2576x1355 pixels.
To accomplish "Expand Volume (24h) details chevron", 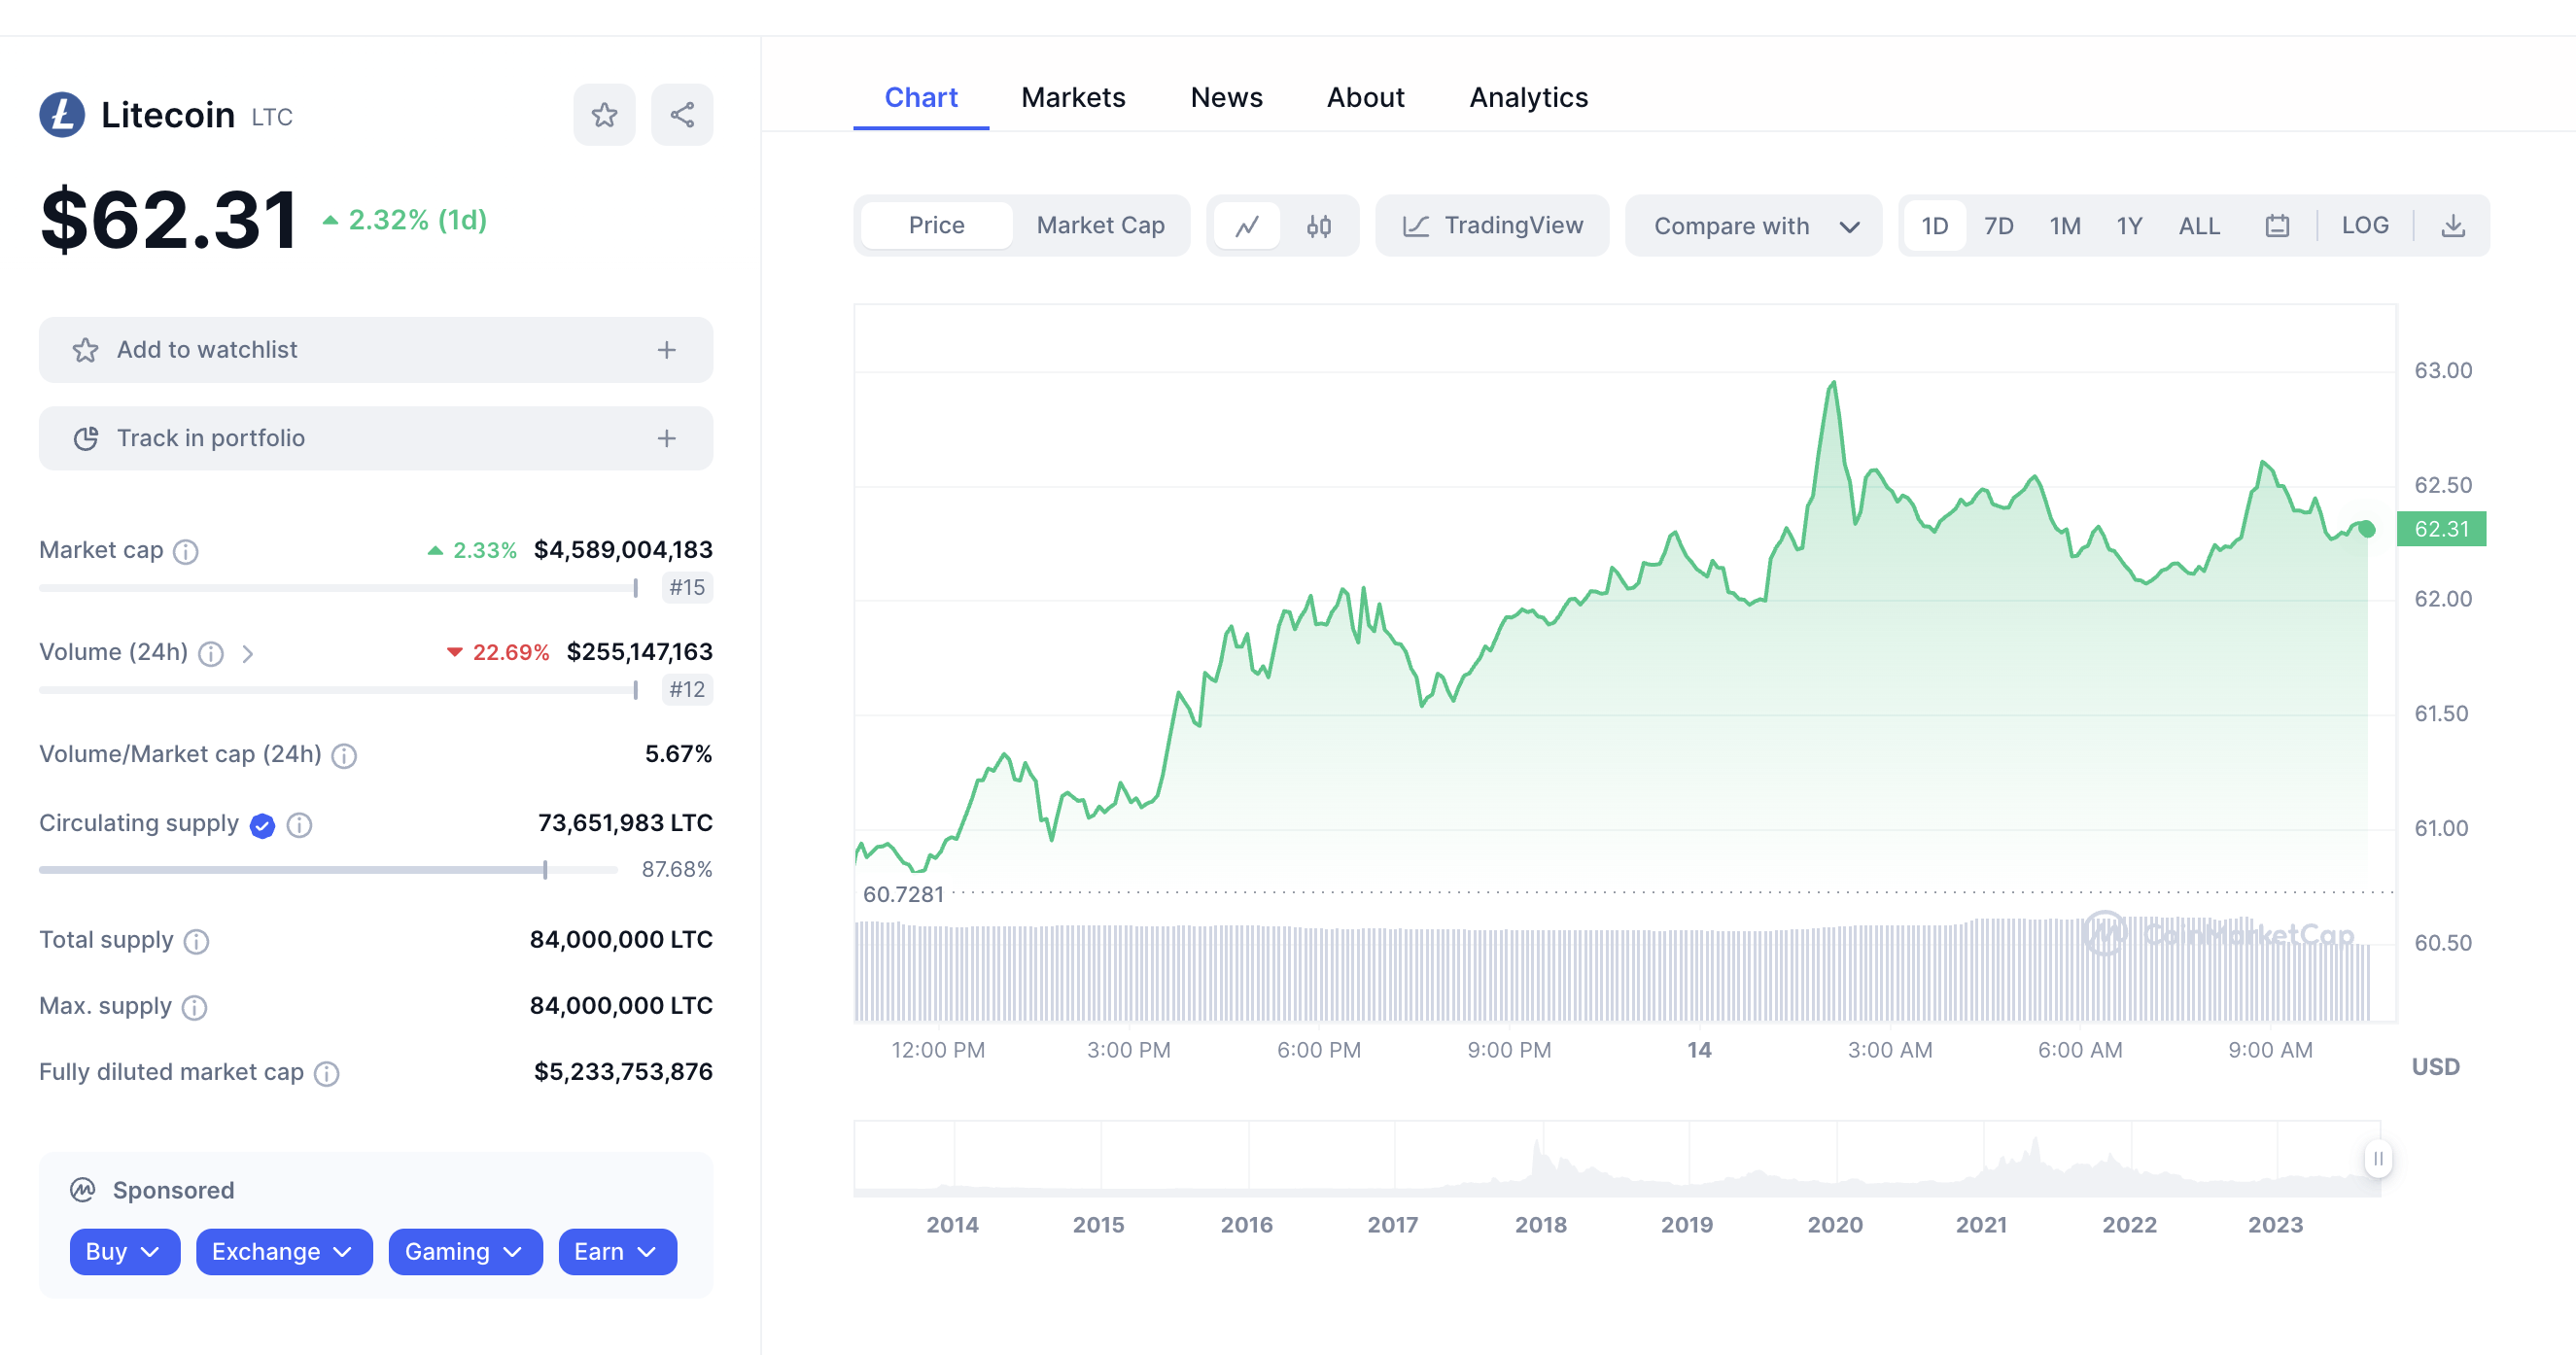I will 248,654.
